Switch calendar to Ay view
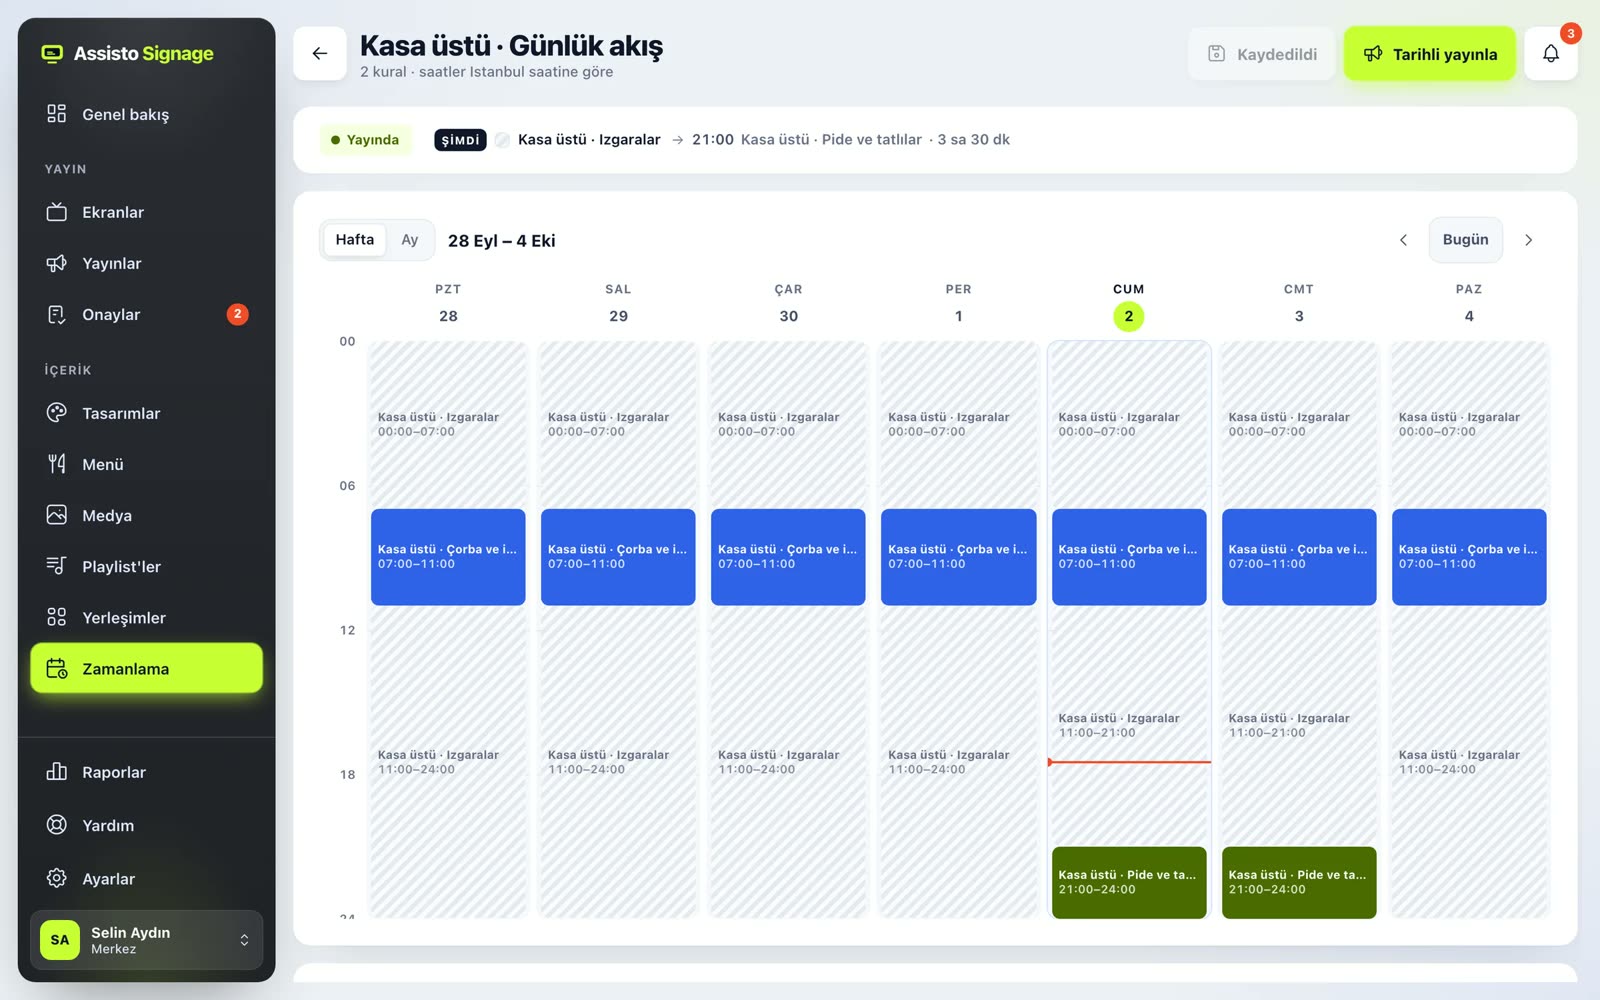The height and width of the screenshot is (1000, 1600). [410, 240]
